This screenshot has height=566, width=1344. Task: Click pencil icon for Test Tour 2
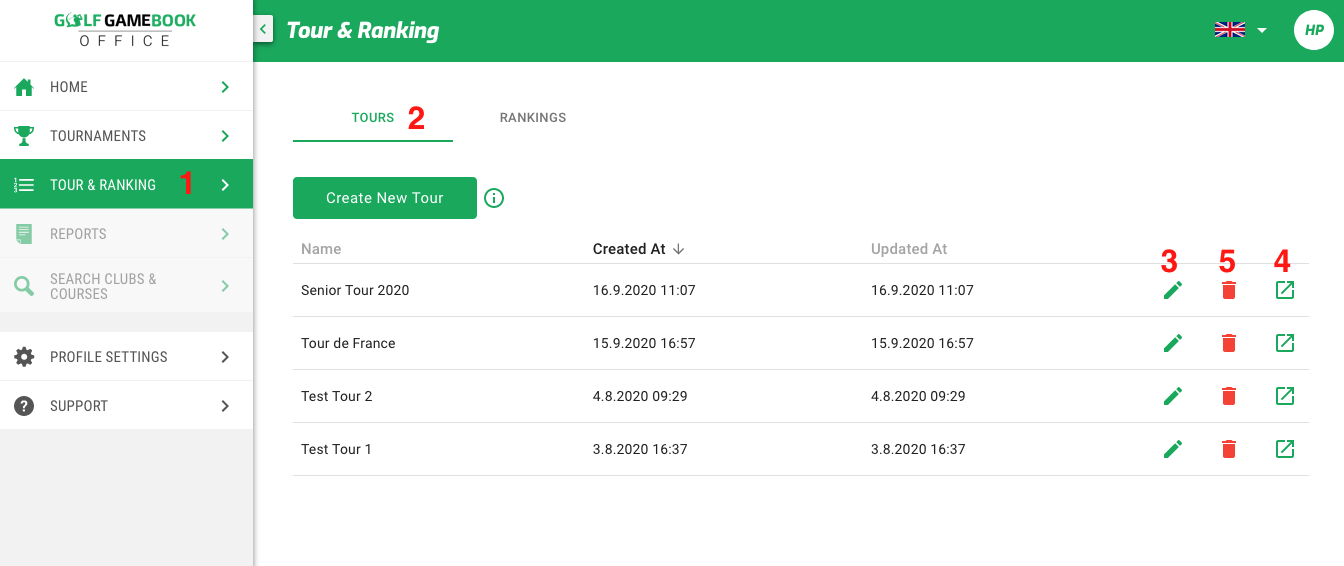pyautogui.click(x=1173, y=396)
